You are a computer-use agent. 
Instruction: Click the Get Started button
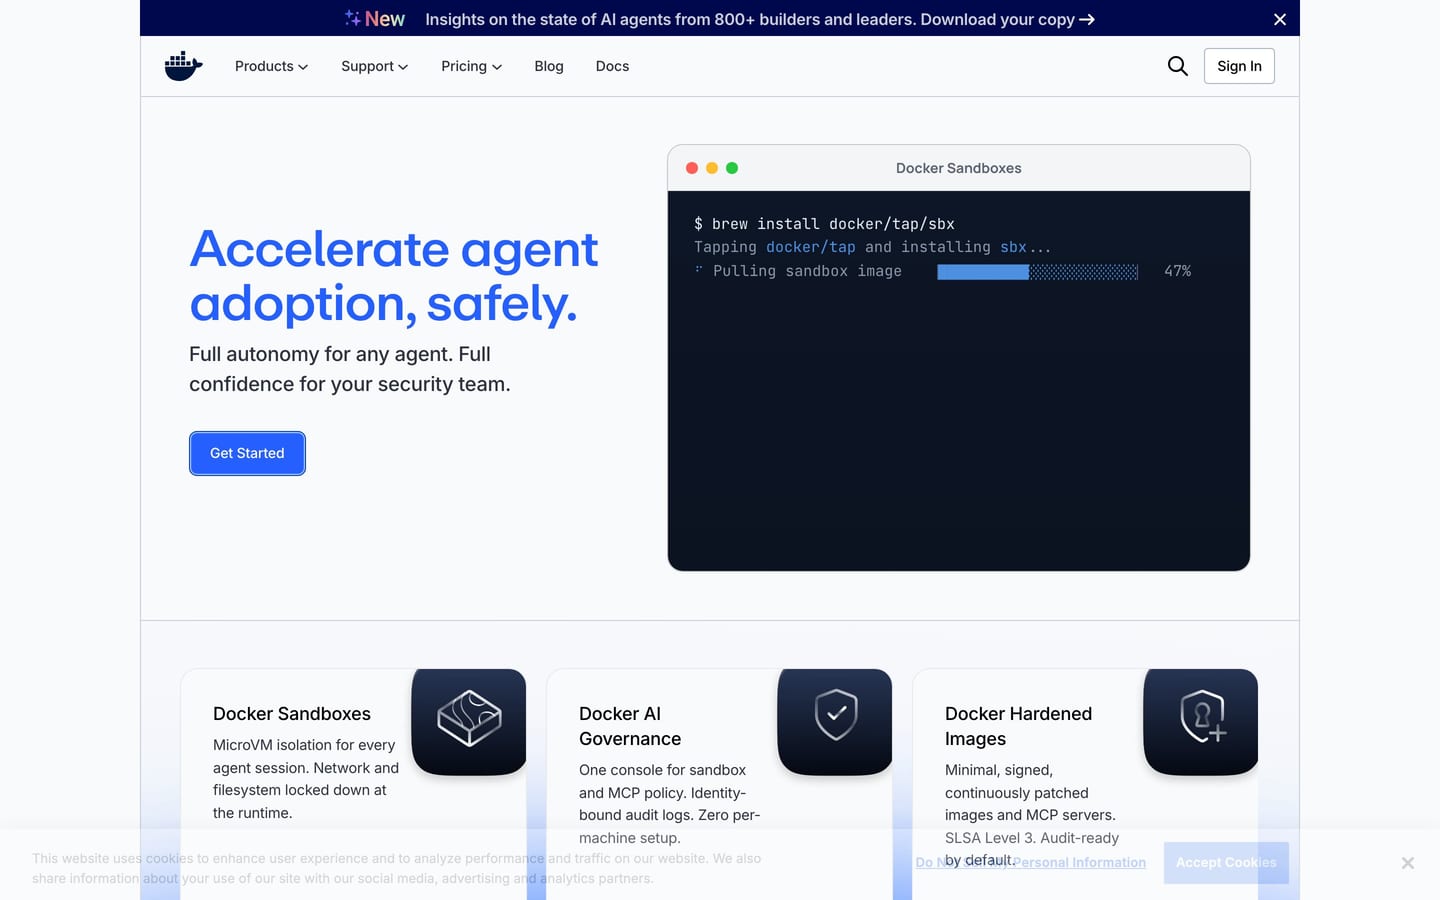coord(247,453)
